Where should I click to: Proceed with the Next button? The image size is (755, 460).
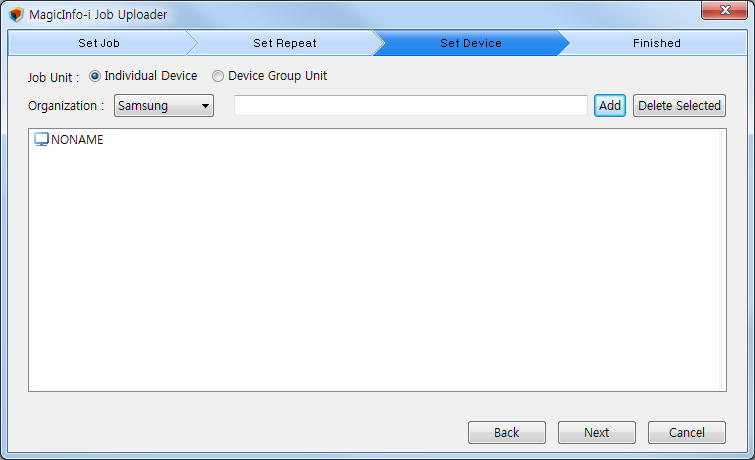[x=597, y=433]
